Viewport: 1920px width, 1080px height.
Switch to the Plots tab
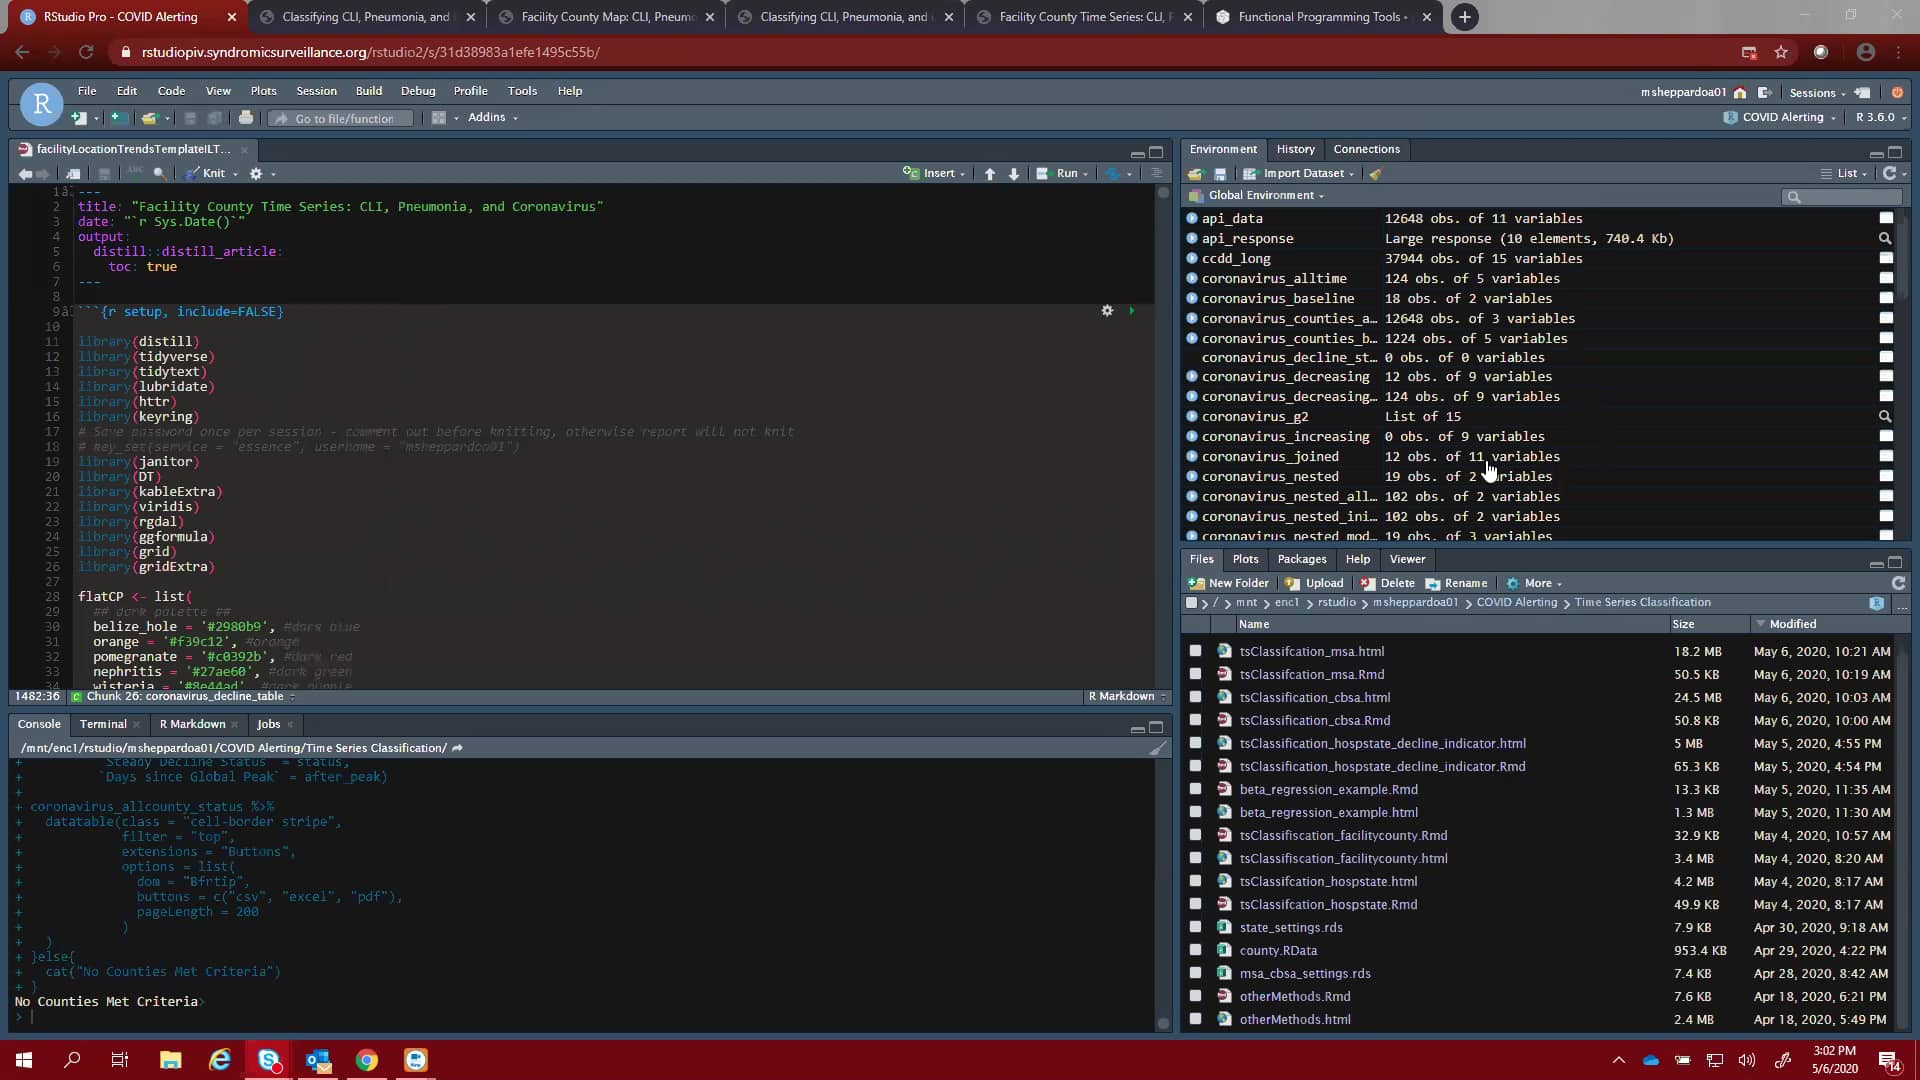pyautogui.click(x=1245, y=559)
